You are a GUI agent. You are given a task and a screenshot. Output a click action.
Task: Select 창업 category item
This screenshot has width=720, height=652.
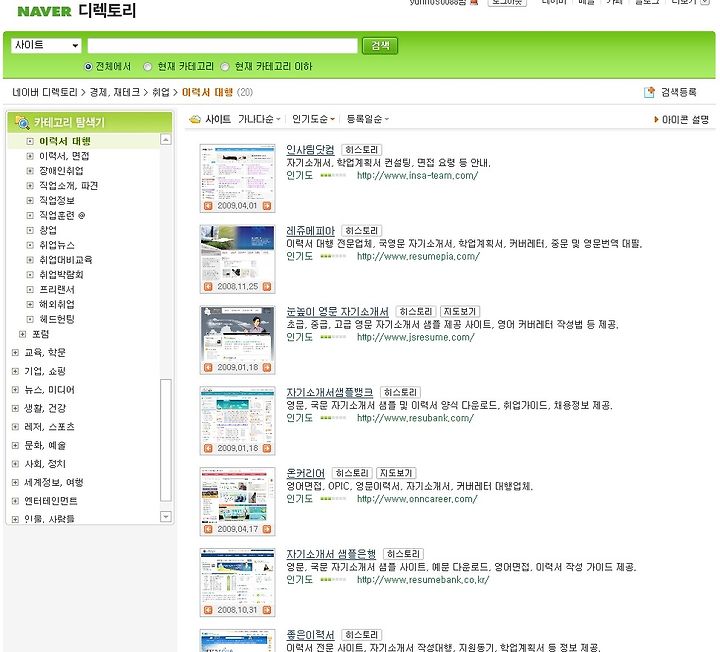click(48, 230)
